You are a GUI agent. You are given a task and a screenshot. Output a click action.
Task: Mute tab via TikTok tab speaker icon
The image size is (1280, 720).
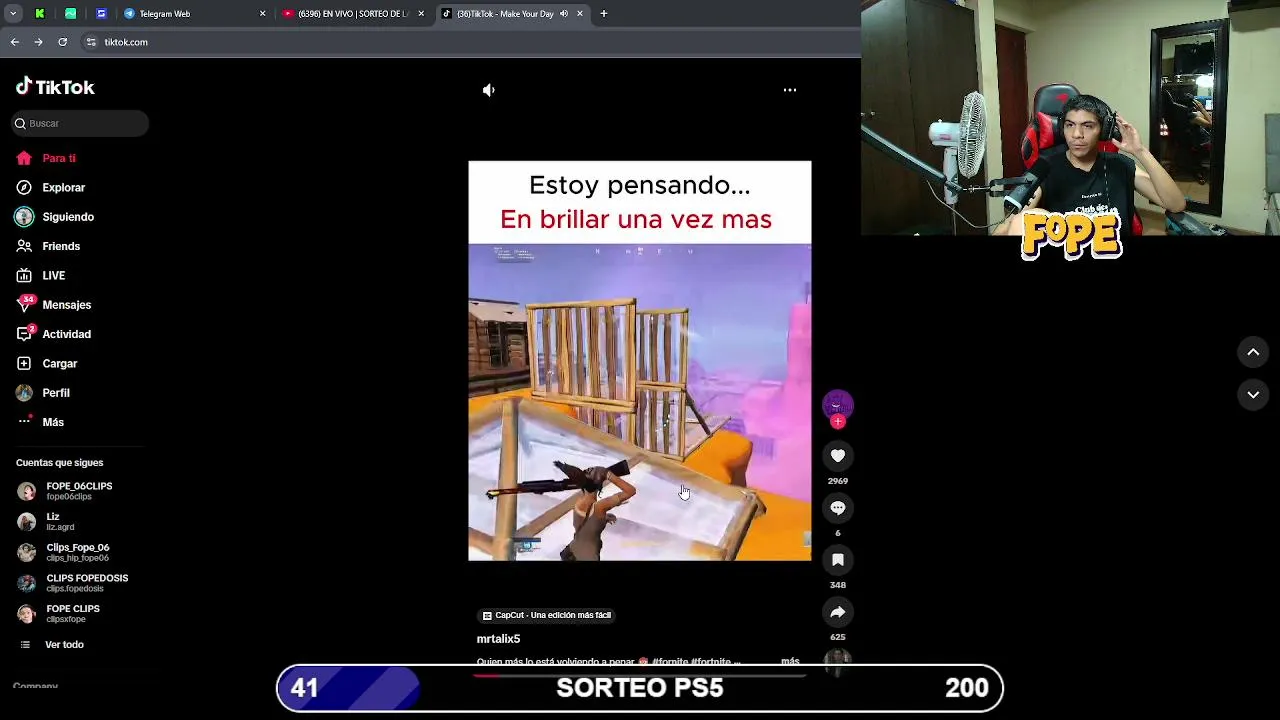[563, 14]
